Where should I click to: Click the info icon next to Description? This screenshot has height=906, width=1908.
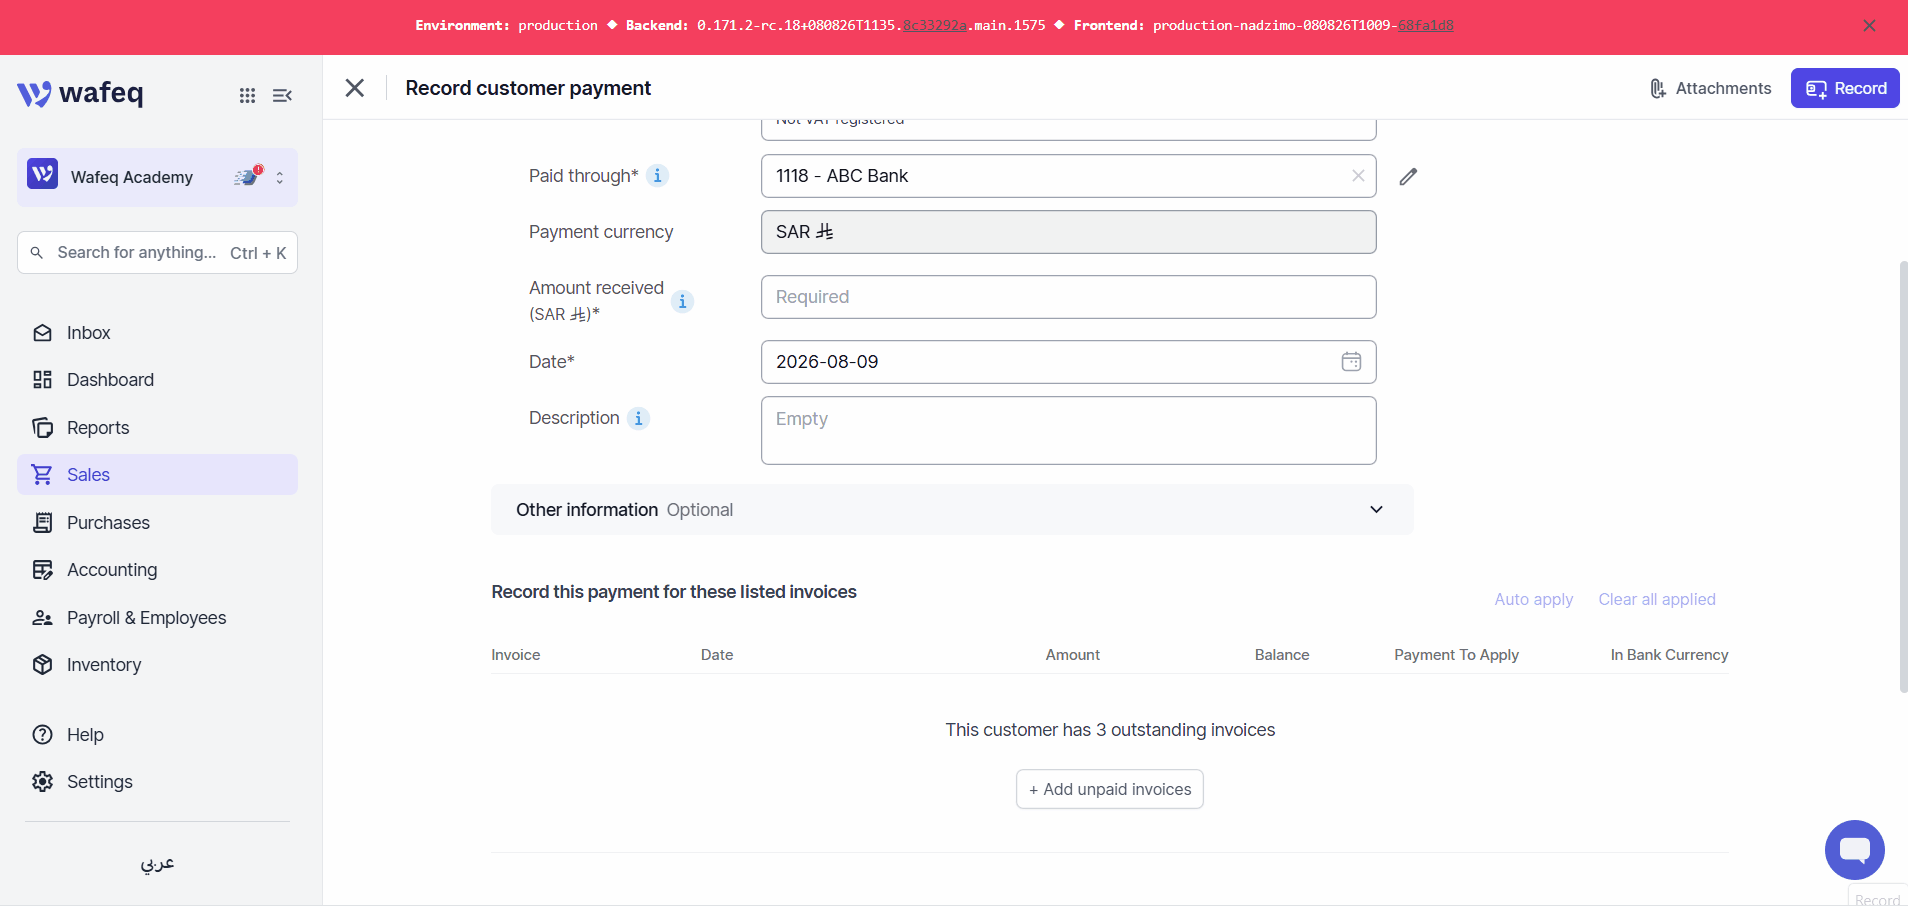tap(638, 418)
